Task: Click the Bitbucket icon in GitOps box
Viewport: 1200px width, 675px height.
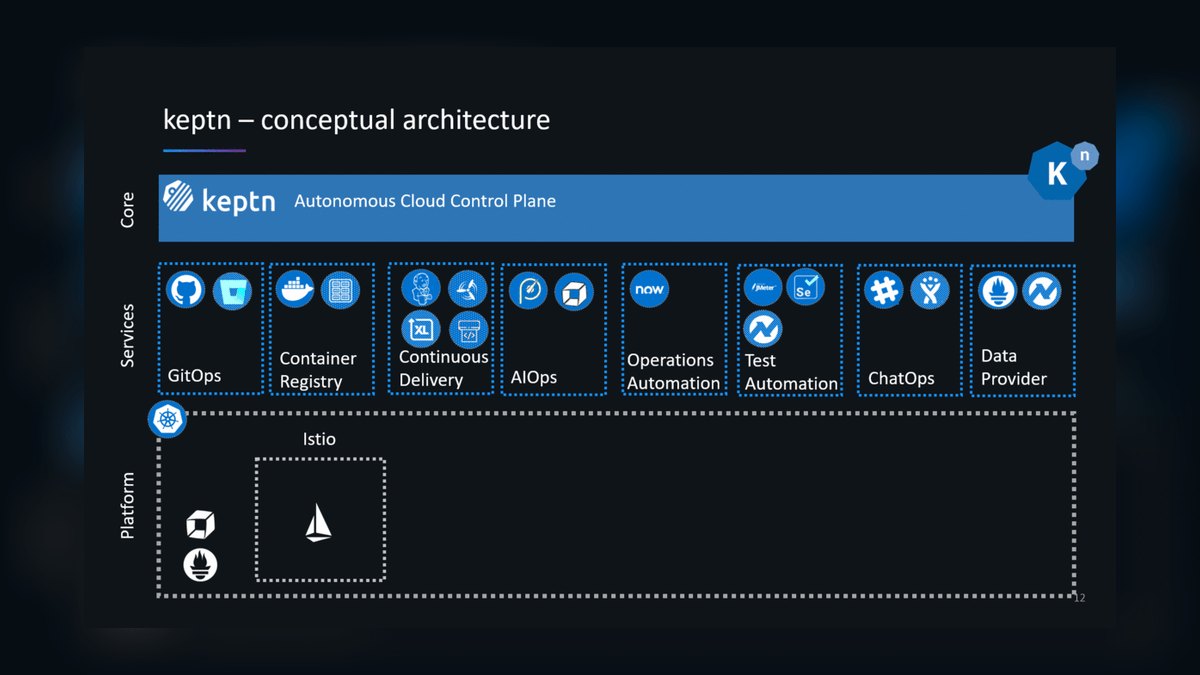Action: pos(233,291)
